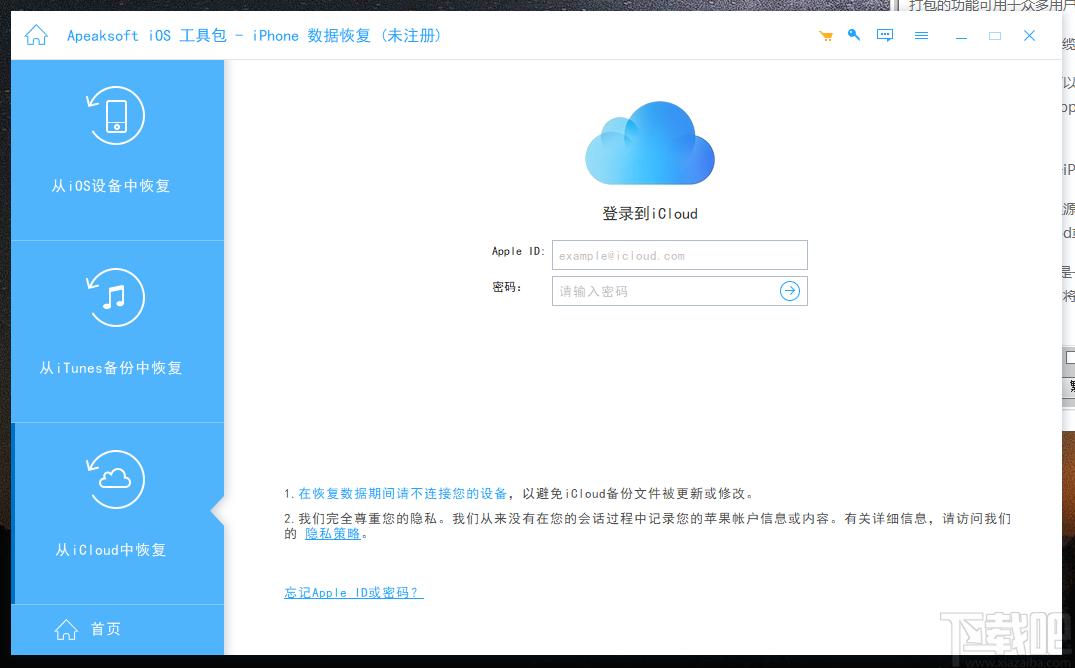Screen dimensions: 1075x668
Task: Open the shopping cart purchase icon
Action: tap(825, 36)
